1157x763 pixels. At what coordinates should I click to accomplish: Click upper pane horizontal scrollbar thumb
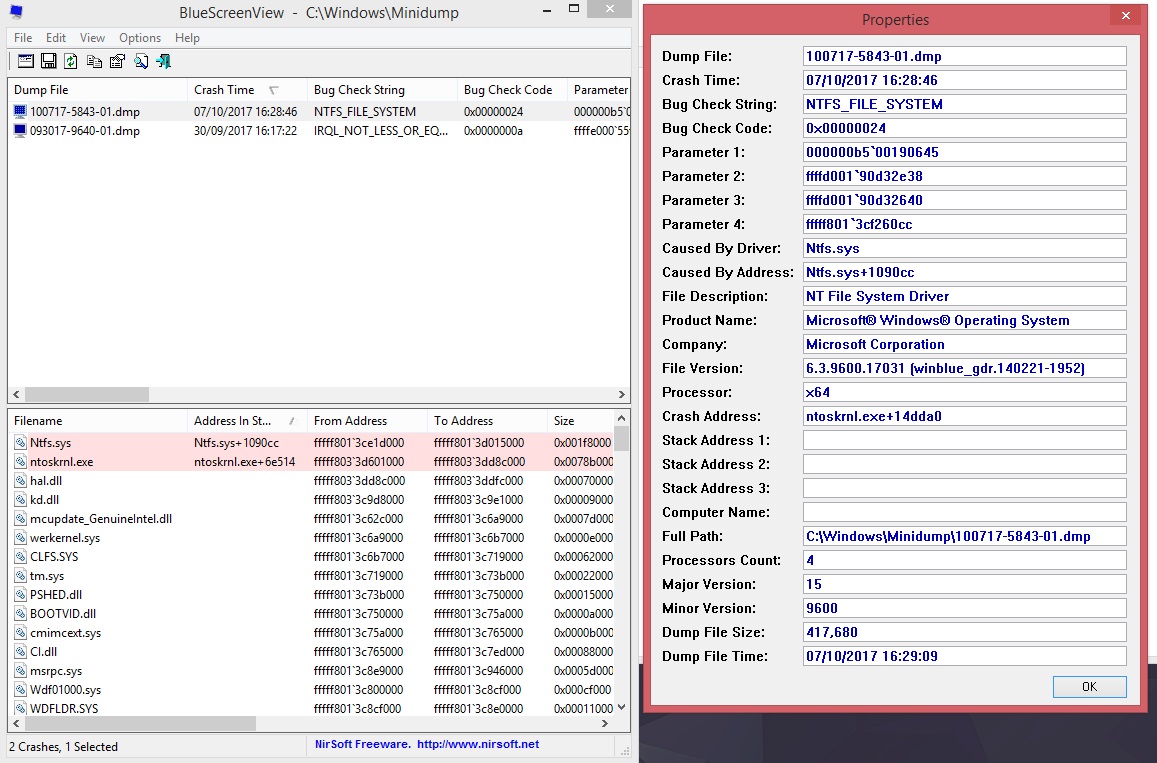86,395
